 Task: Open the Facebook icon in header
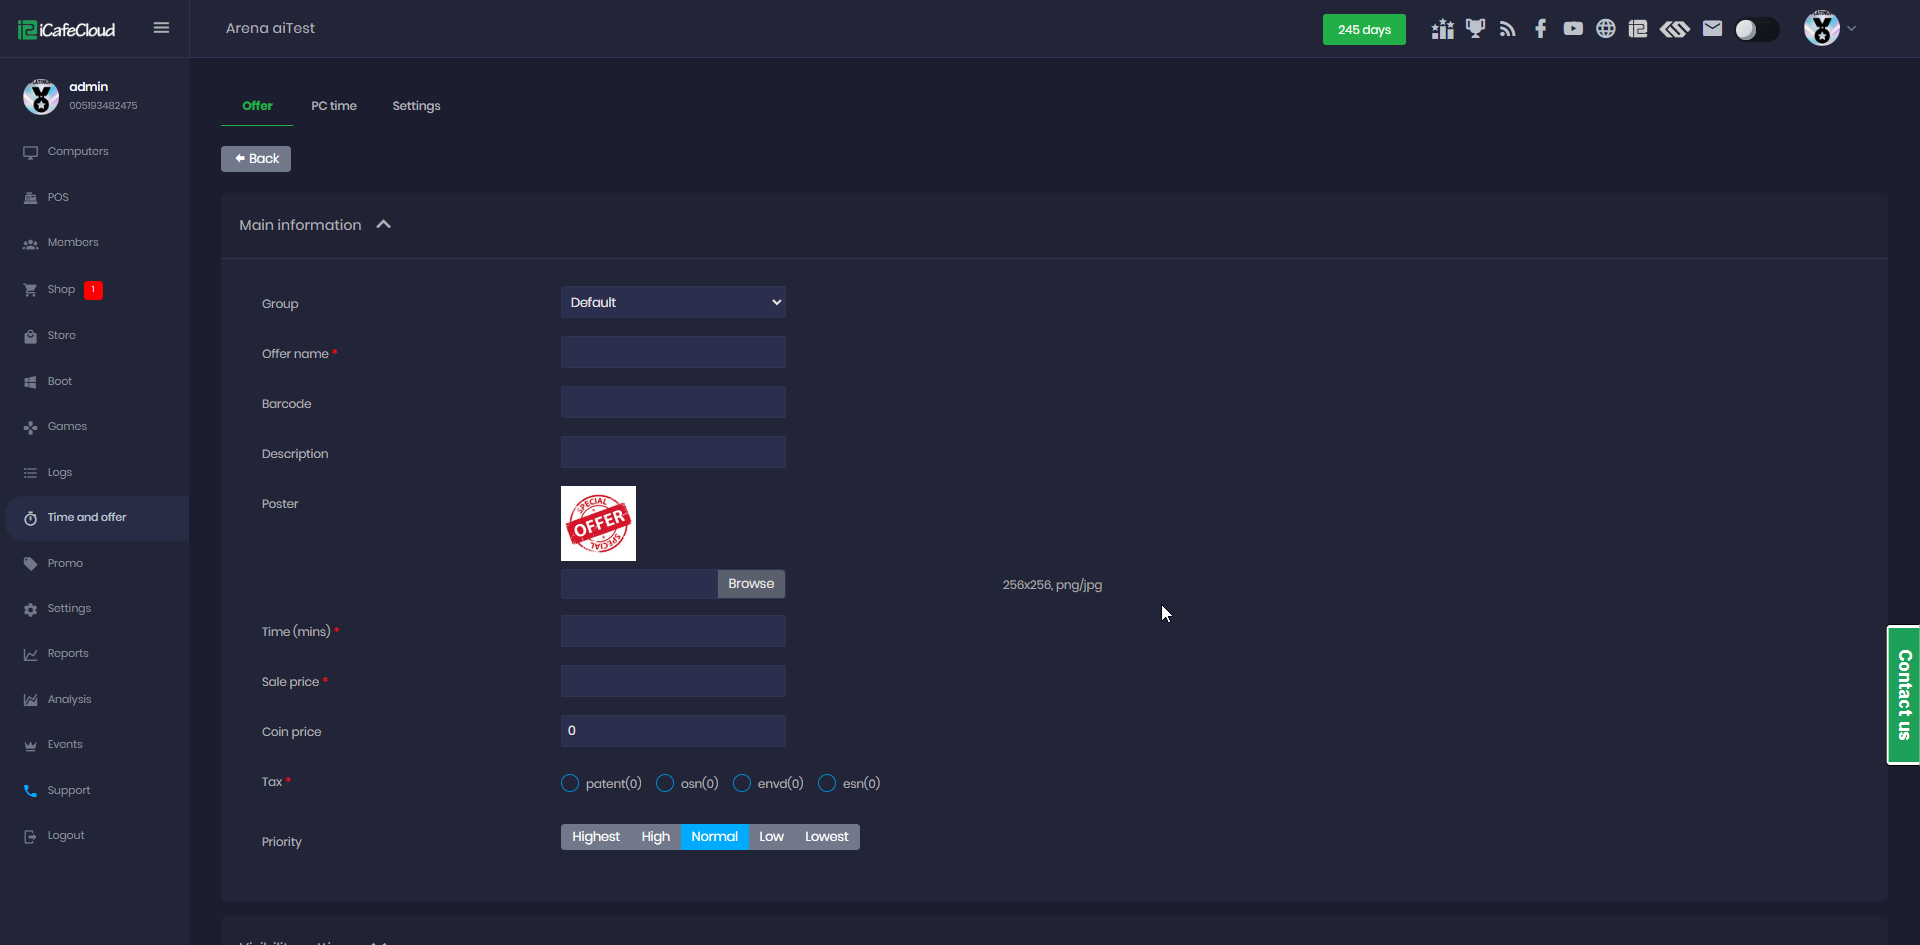pyautogui.click(x=1541, y=29)
